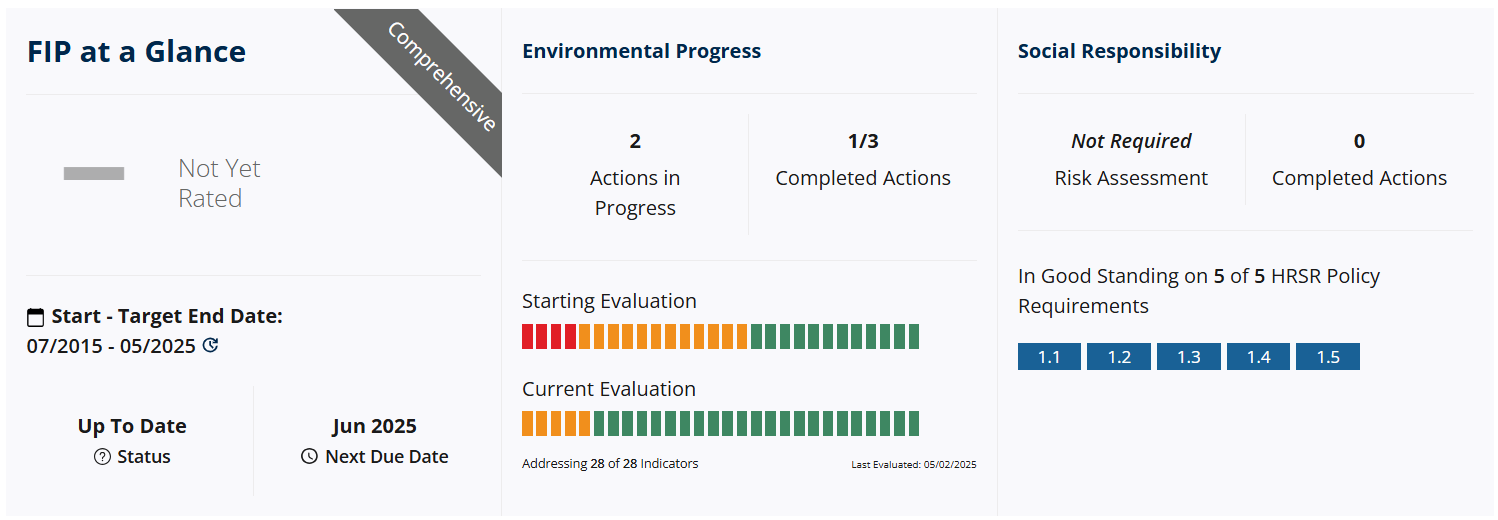
Task: Select policy requirement badge 1.4
Action: (x=1258, y=357)
